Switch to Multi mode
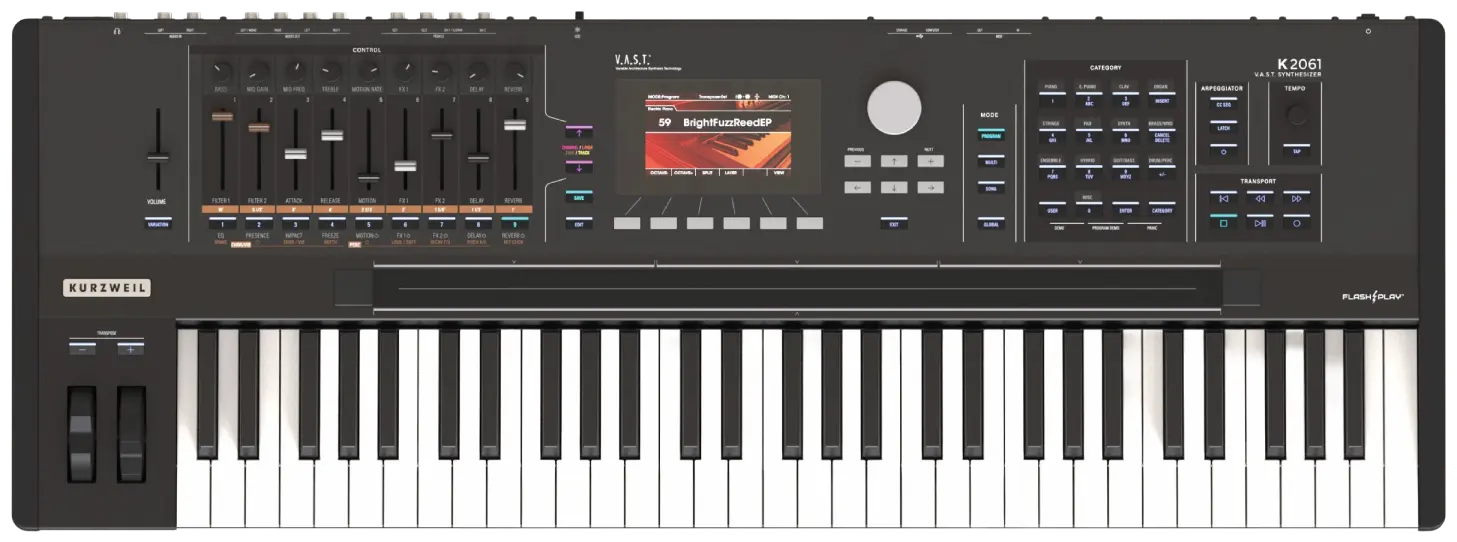1457x542 pixels. (x=991, y=161)
